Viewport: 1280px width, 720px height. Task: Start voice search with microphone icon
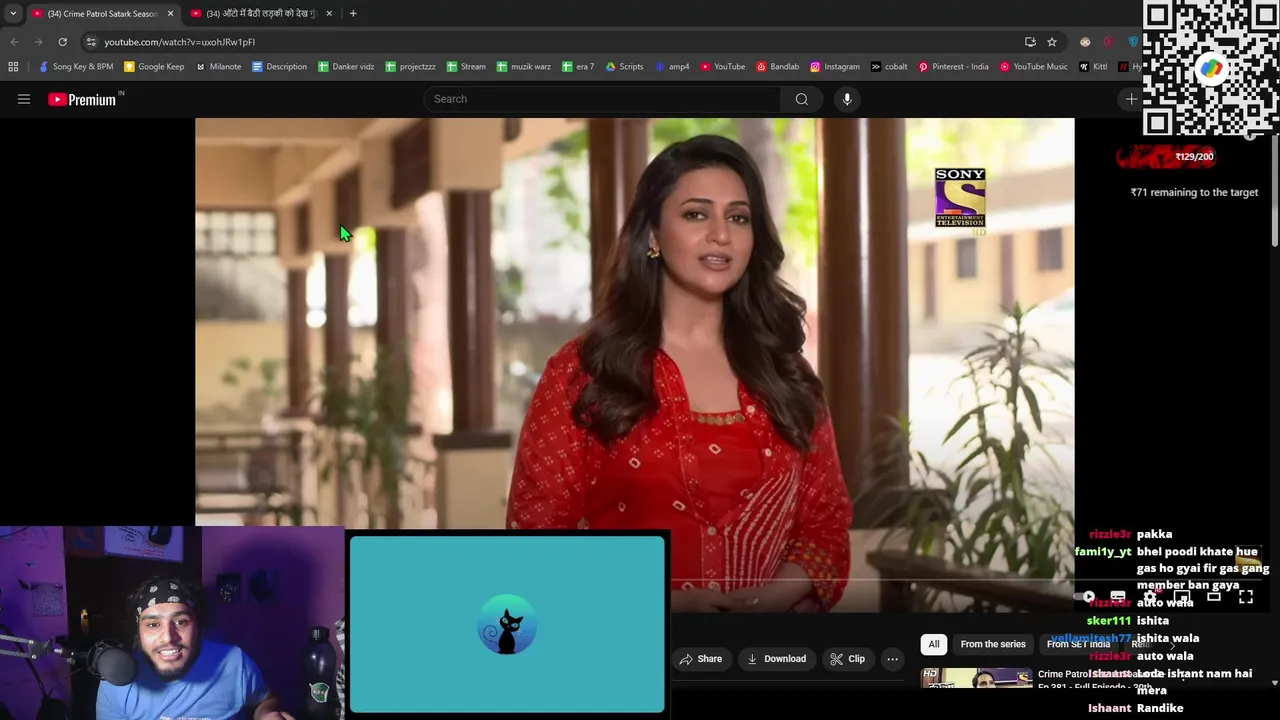click(x=847, y=99)
